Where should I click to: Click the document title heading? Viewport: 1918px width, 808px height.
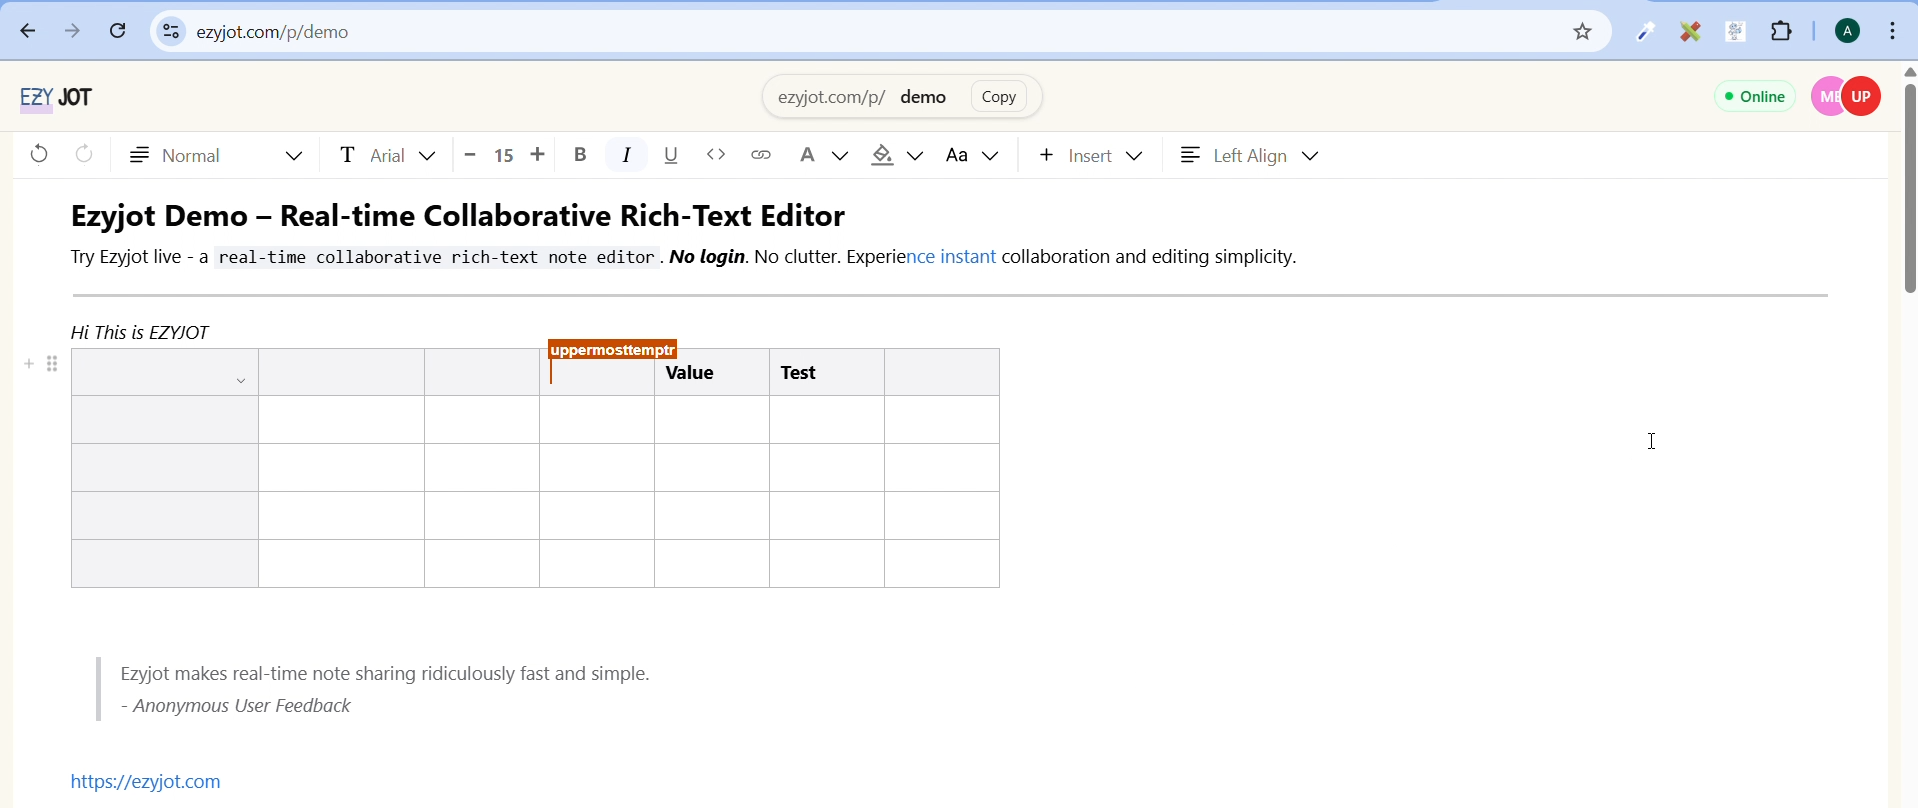(458, 216)
